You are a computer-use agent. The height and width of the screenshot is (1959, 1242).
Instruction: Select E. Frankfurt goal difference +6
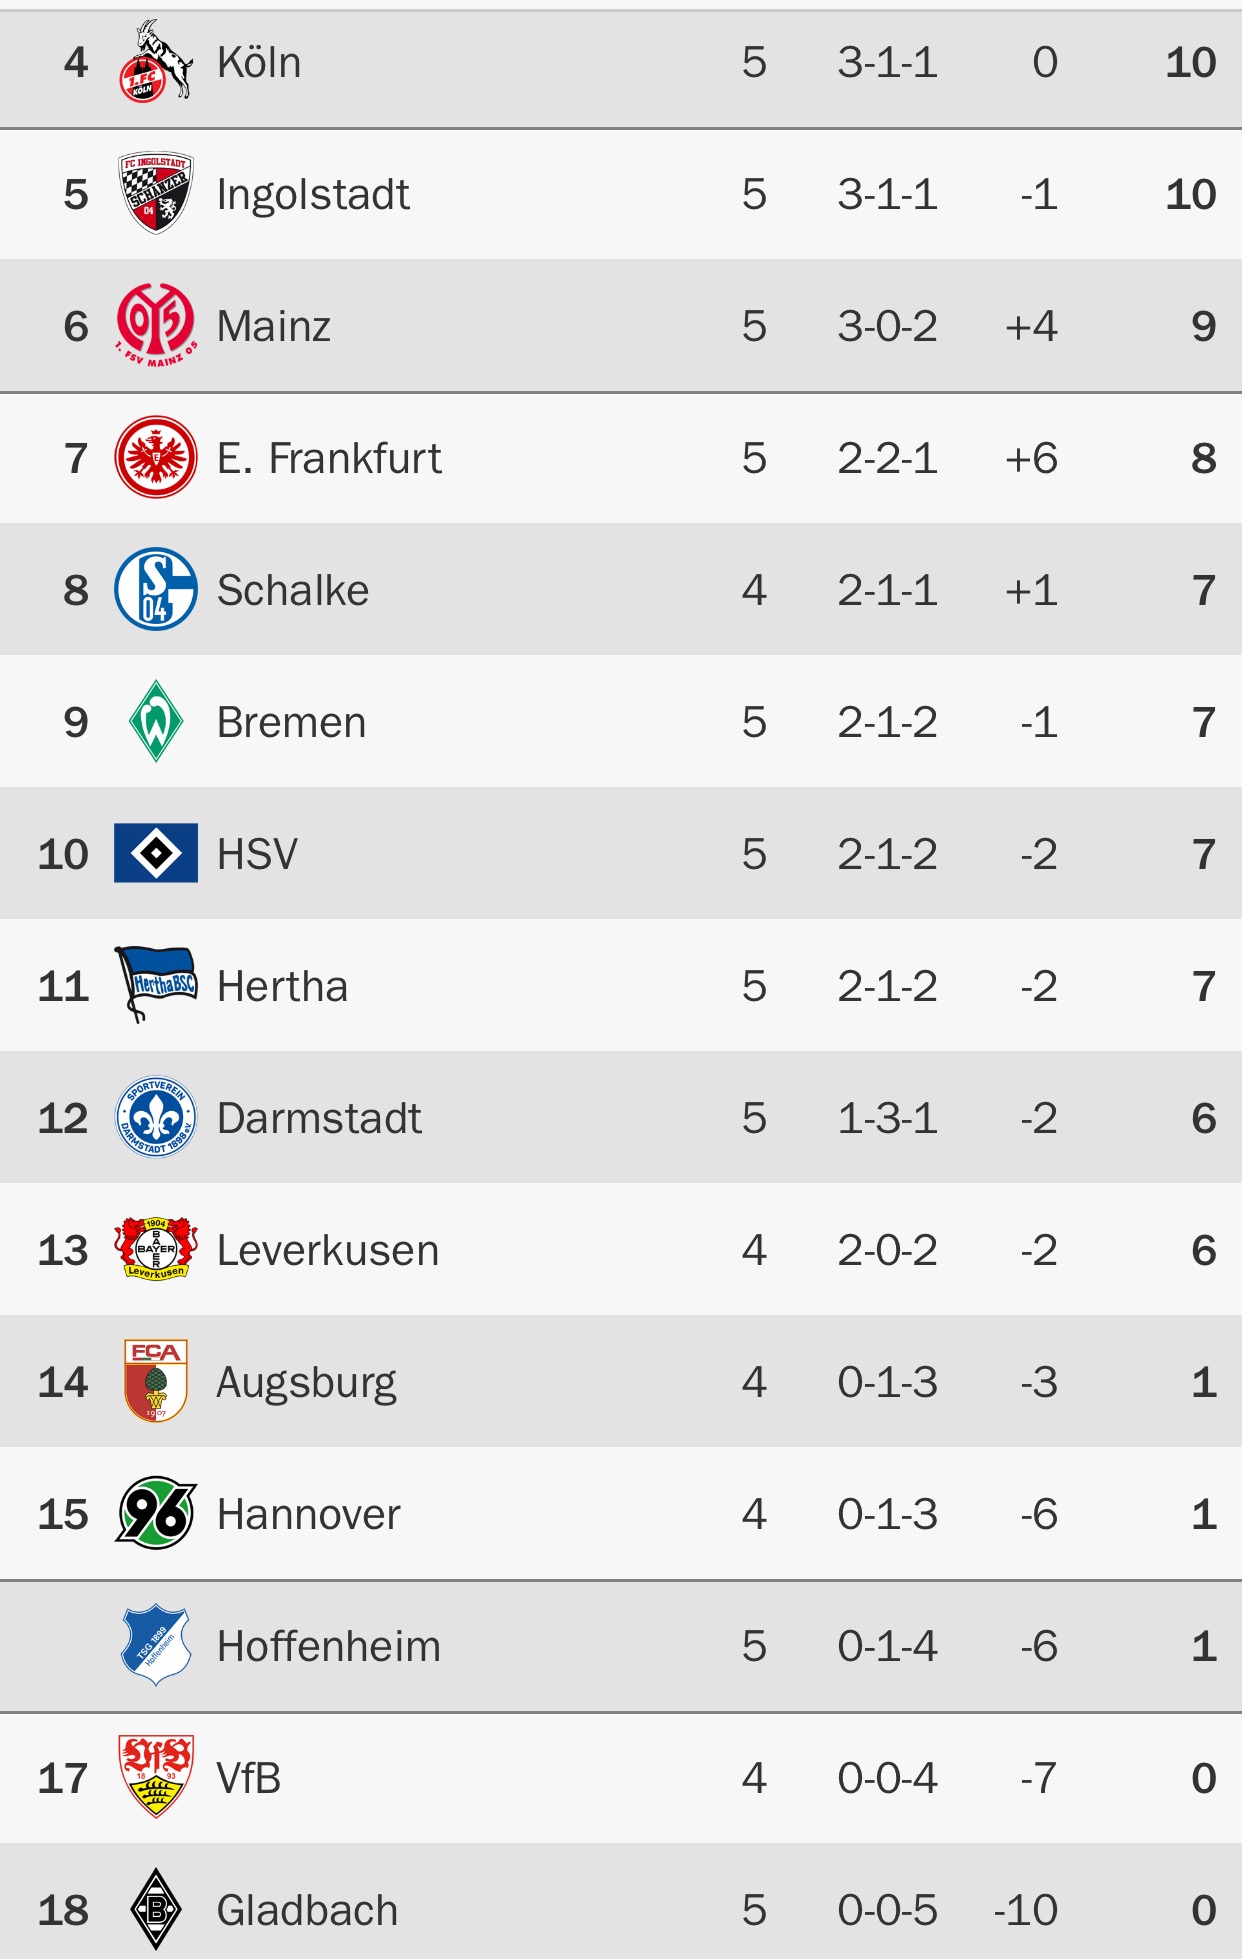coord(1031,458)
